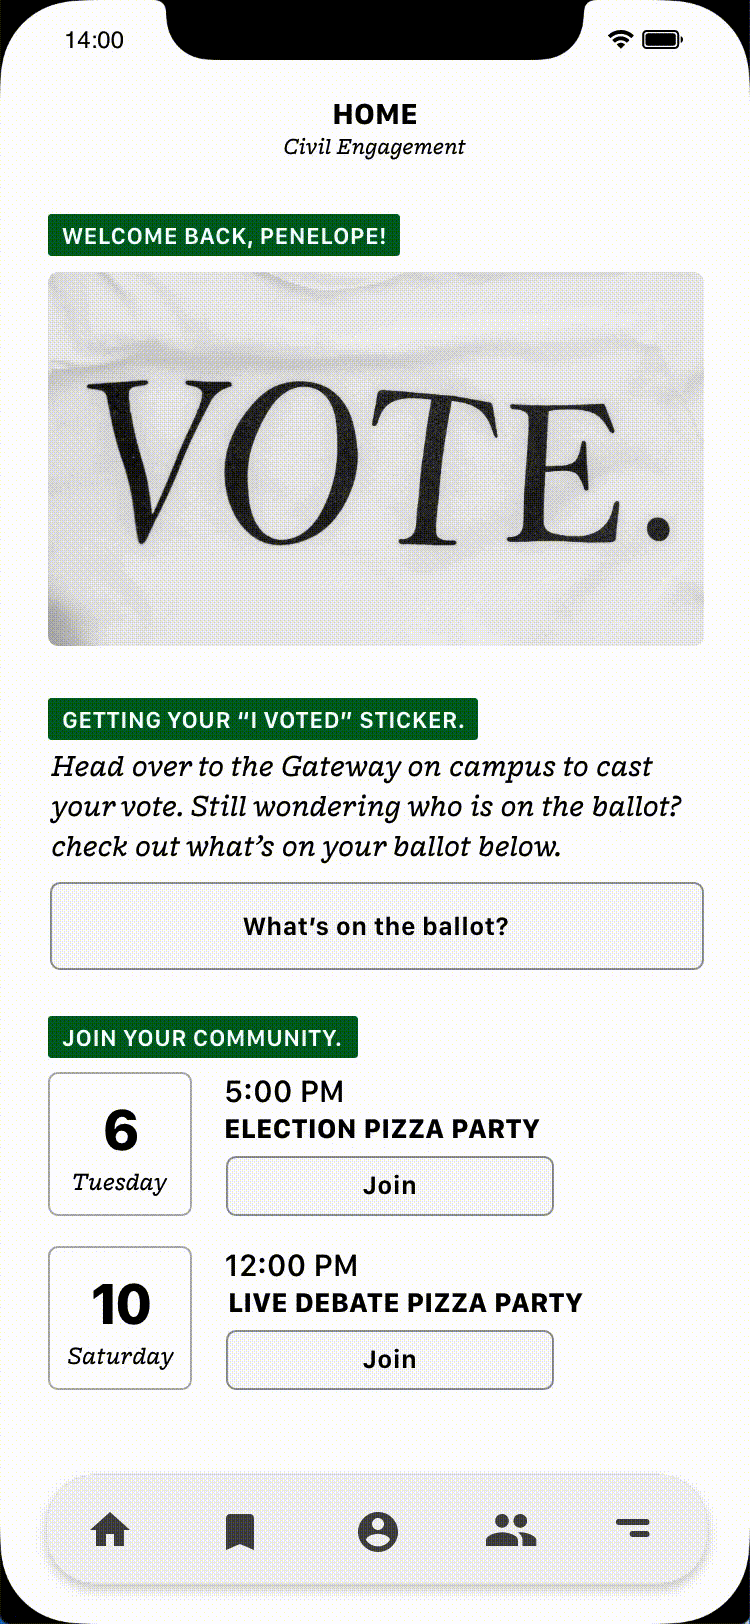Tap the Welcome Back, Penelope label
Viewport: 750px width, 1624px height.
click(224, 236)
